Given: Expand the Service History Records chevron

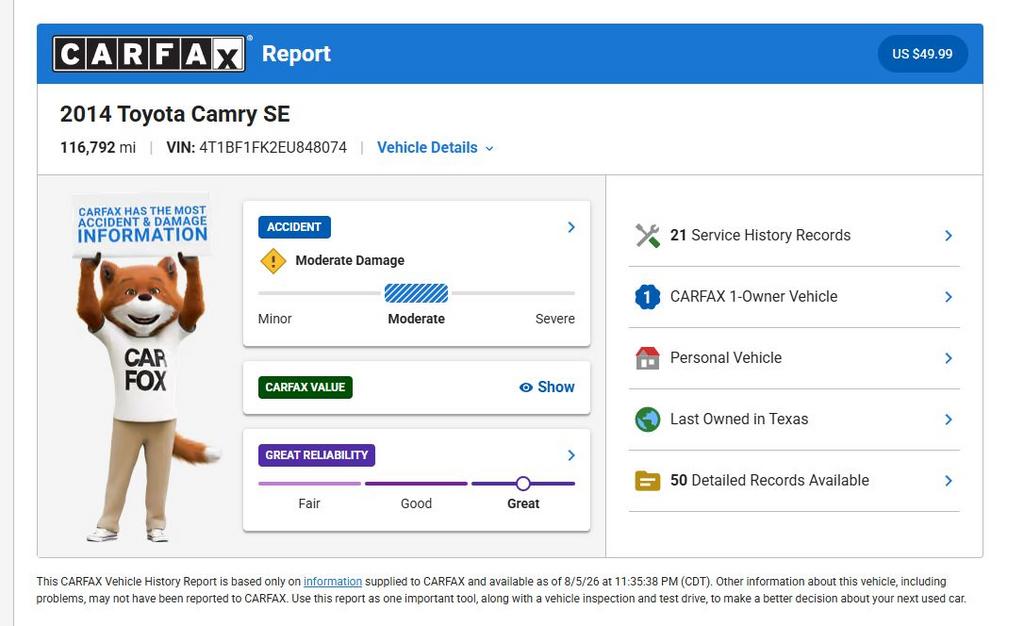Looking at the screenshot, I should pos(948,236).
